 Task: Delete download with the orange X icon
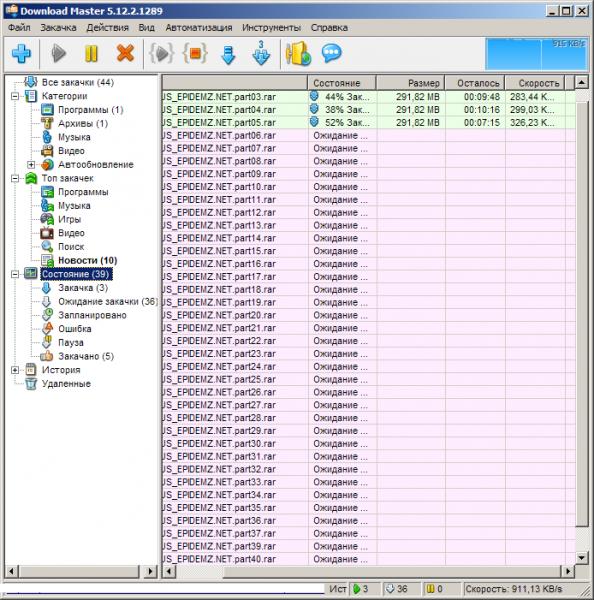click(x=125, y=53)
